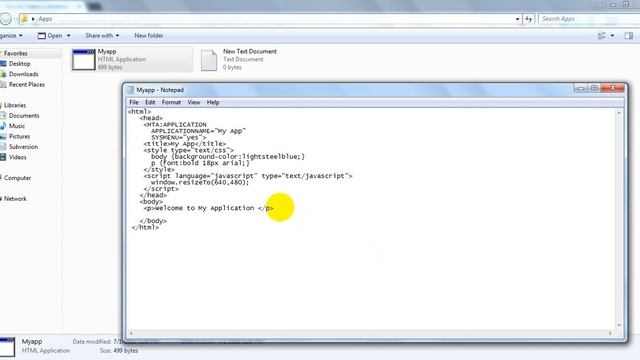Minimize the Myapp Notepad window
Image resolution: width=640 pixels, height=360 pixels.
(x=581, y=88)
